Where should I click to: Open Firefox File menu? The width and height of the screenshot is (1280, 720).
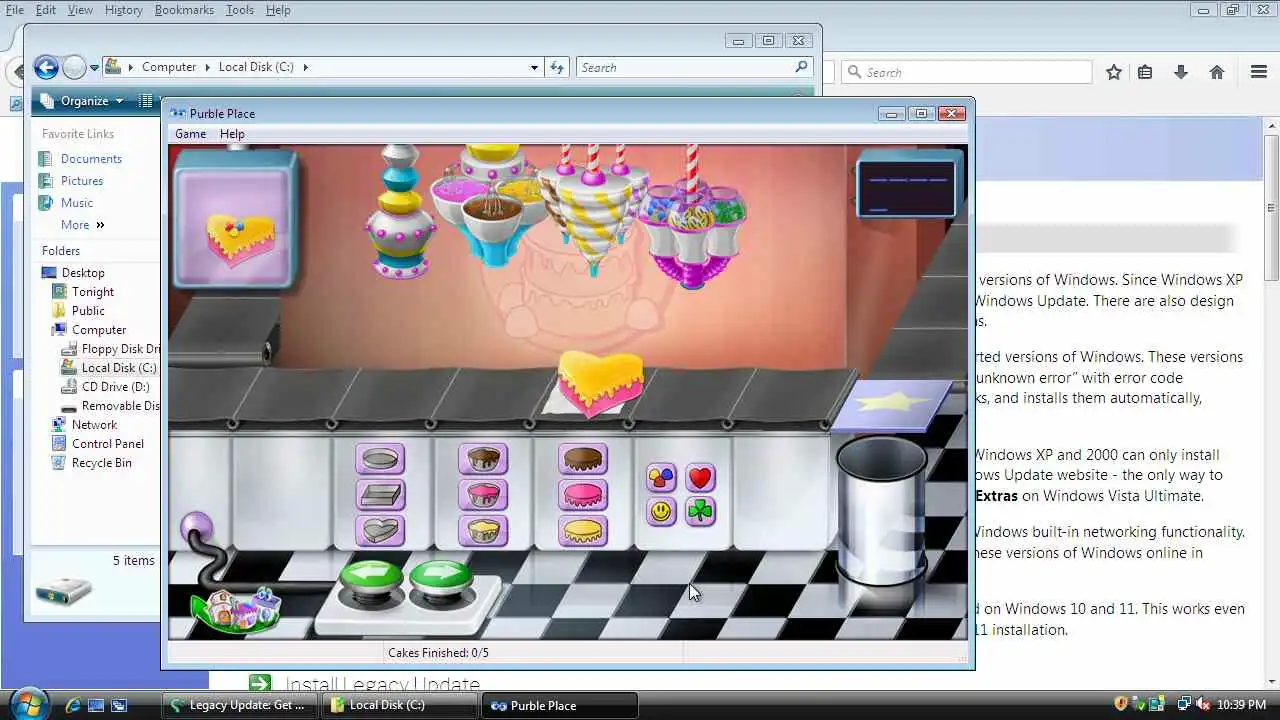coord(15,10)
